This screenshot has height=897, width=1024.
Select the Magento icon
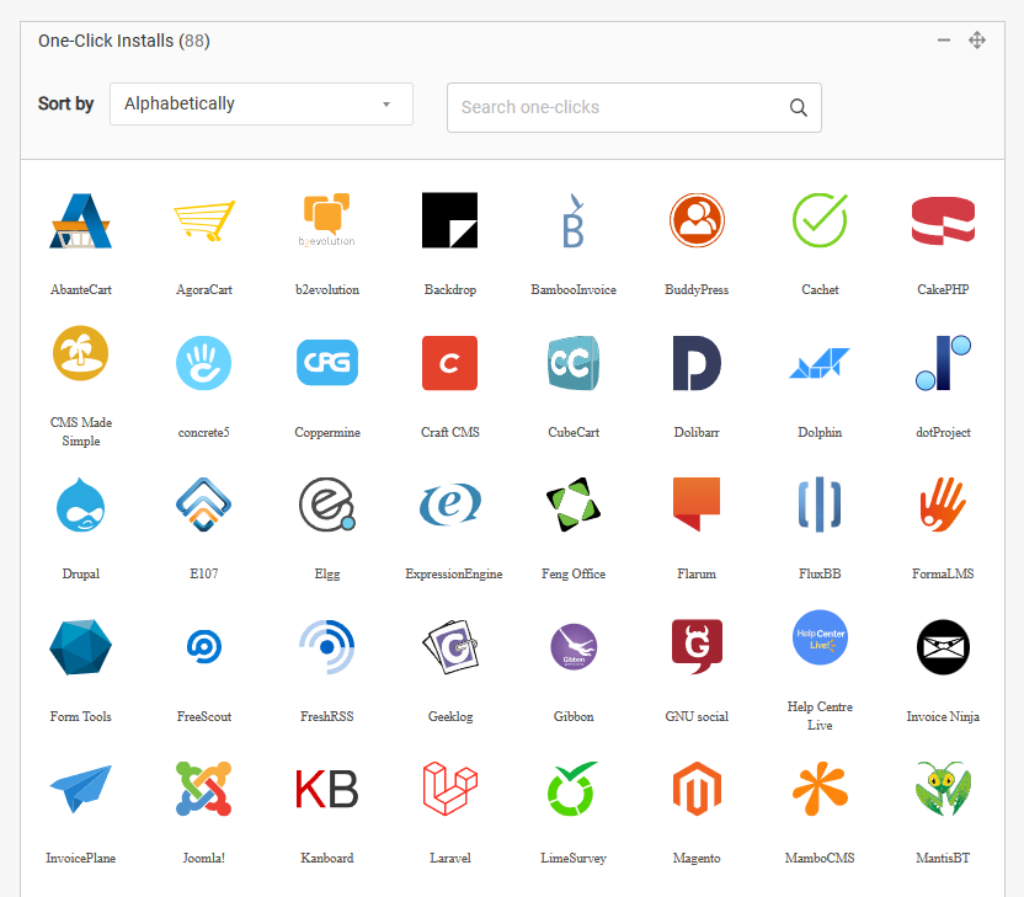[697, 789]
